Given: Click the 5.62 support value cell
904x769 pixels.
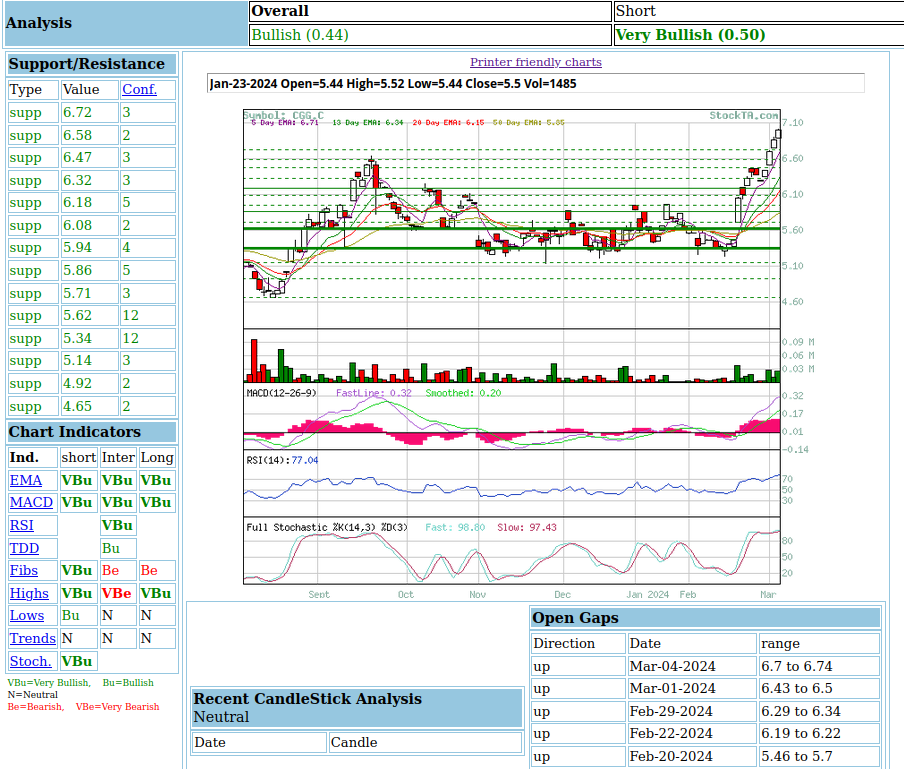Looking at the screenshot, I should (88, 315).
